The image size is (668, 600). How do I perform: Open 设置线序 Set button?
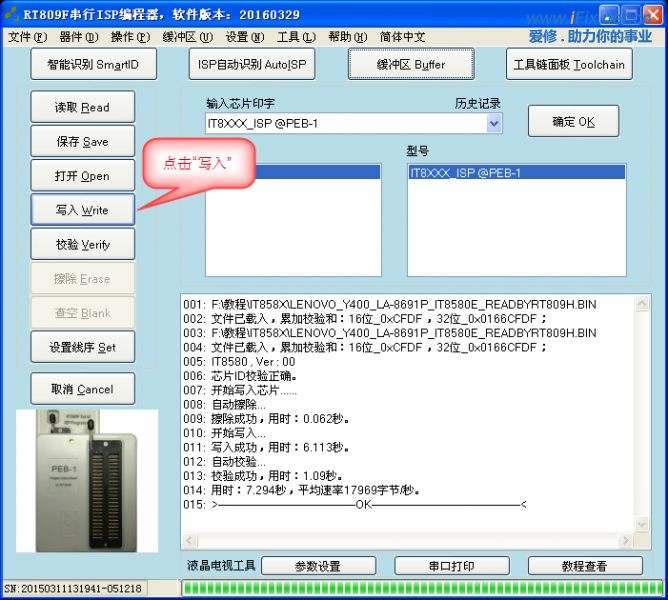pyautogui.click(x=82, y=347)
